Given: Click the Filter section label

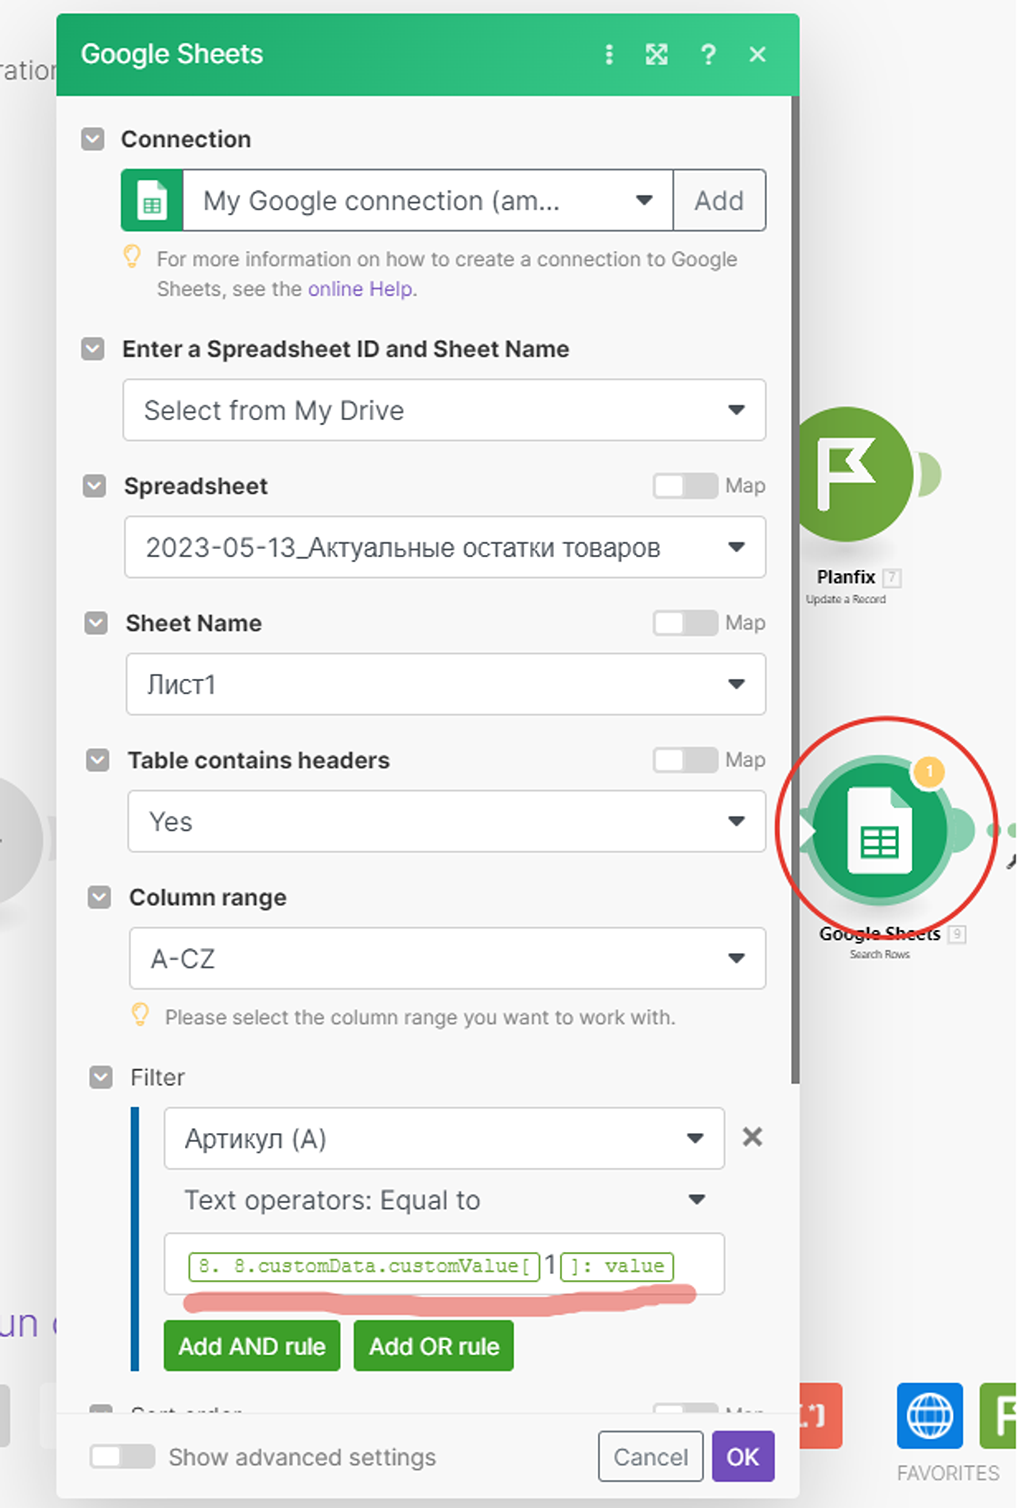Looking at the screenshot, I should pos(158,1077).
